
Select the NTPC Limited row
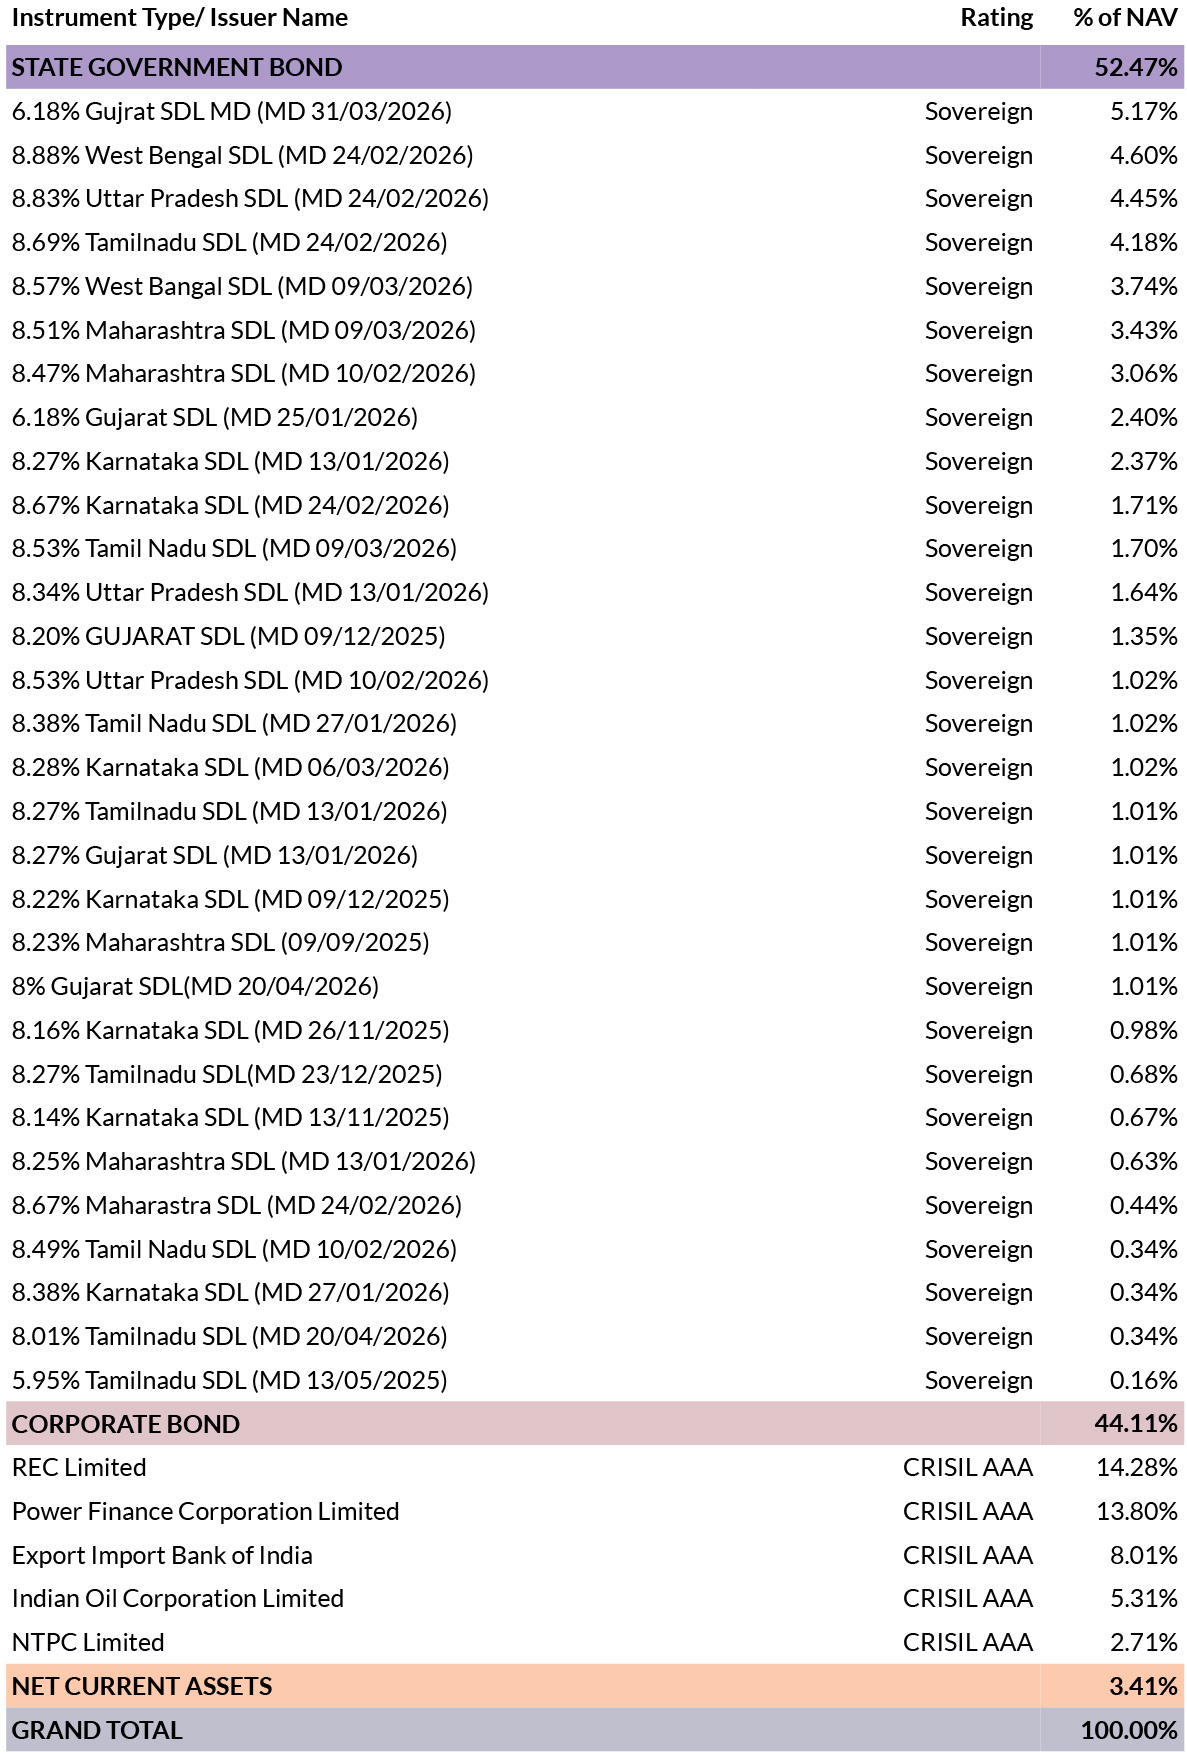click(594, 1642)
